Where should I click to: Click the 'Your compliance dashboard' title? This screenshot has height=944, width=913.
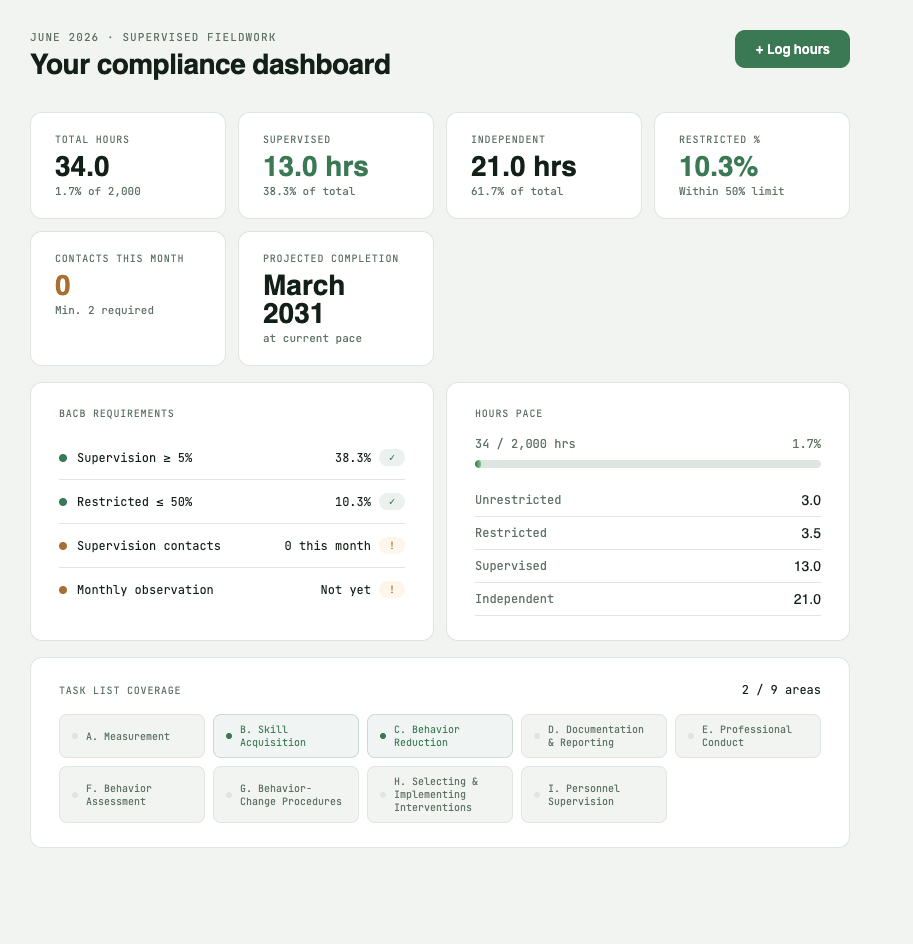[x=211, y=64]
